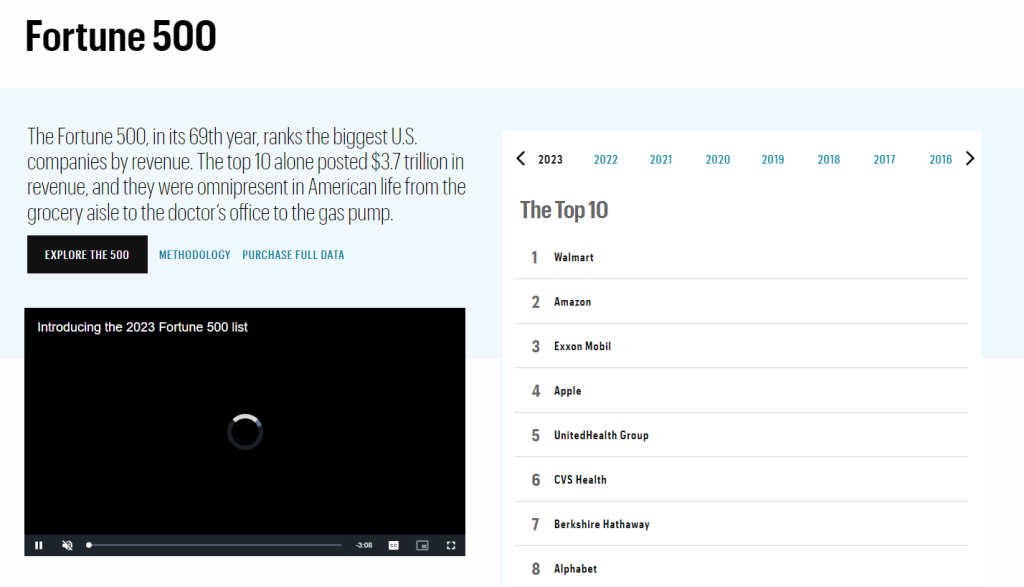Click the Explore the 500 button

coord(87,255)
